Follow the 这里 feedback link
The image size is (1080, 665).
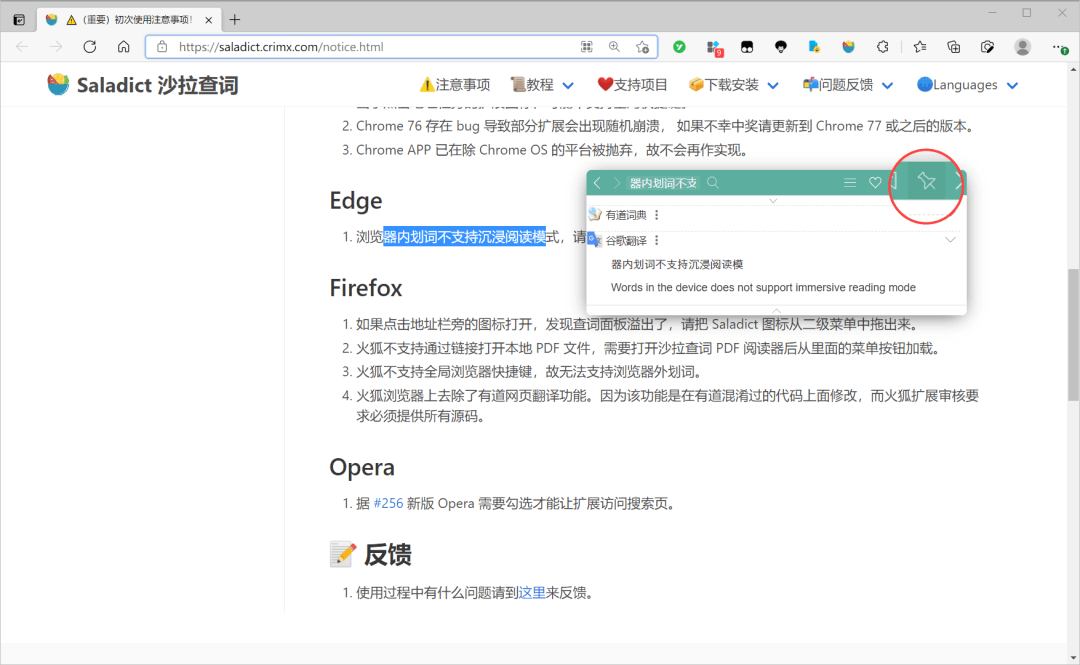(x=532, y=592)
